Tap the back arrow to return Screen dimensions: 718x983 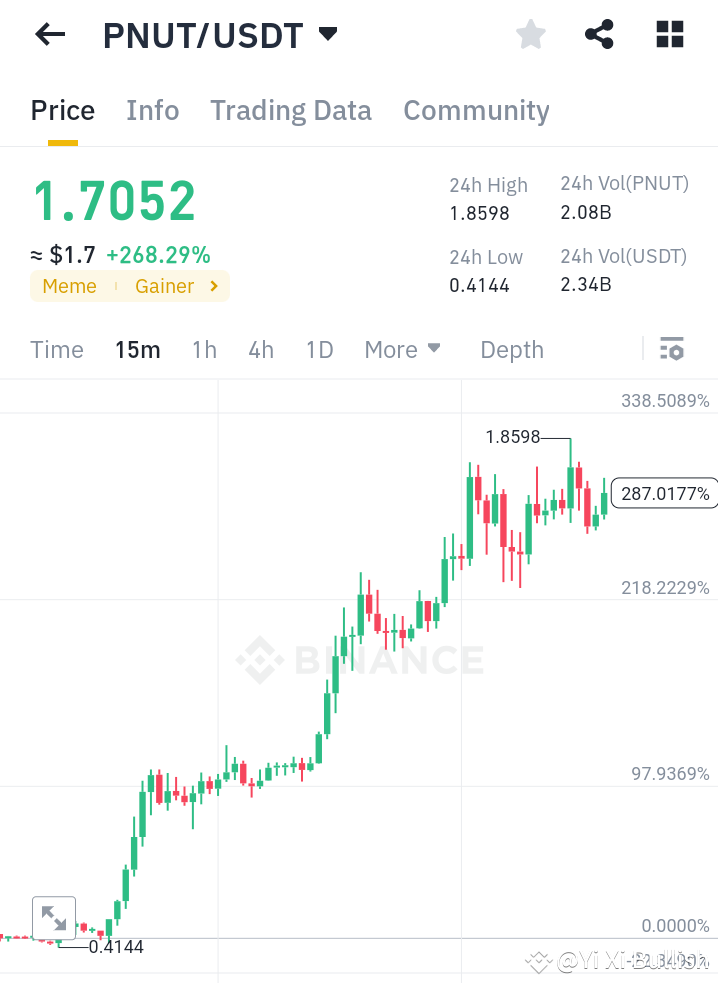[x=48, y=34]
